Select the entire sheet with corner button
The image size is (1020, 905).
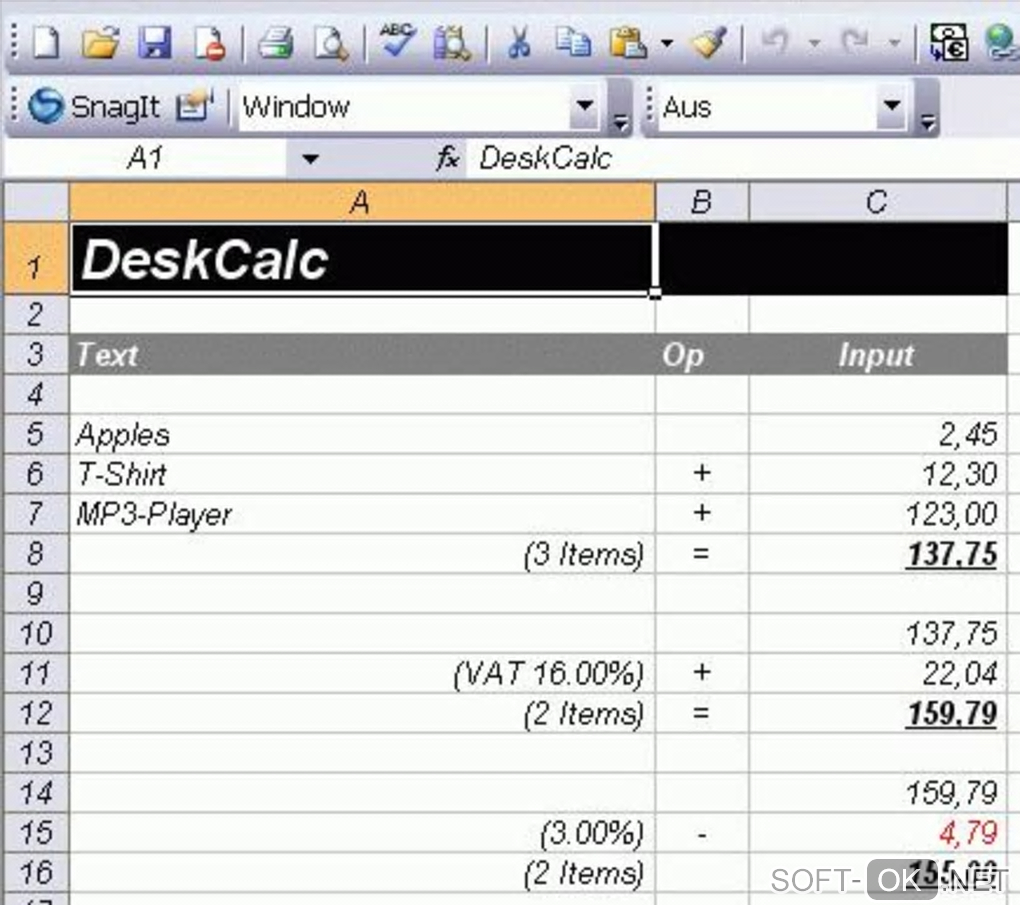pos(36,202)
